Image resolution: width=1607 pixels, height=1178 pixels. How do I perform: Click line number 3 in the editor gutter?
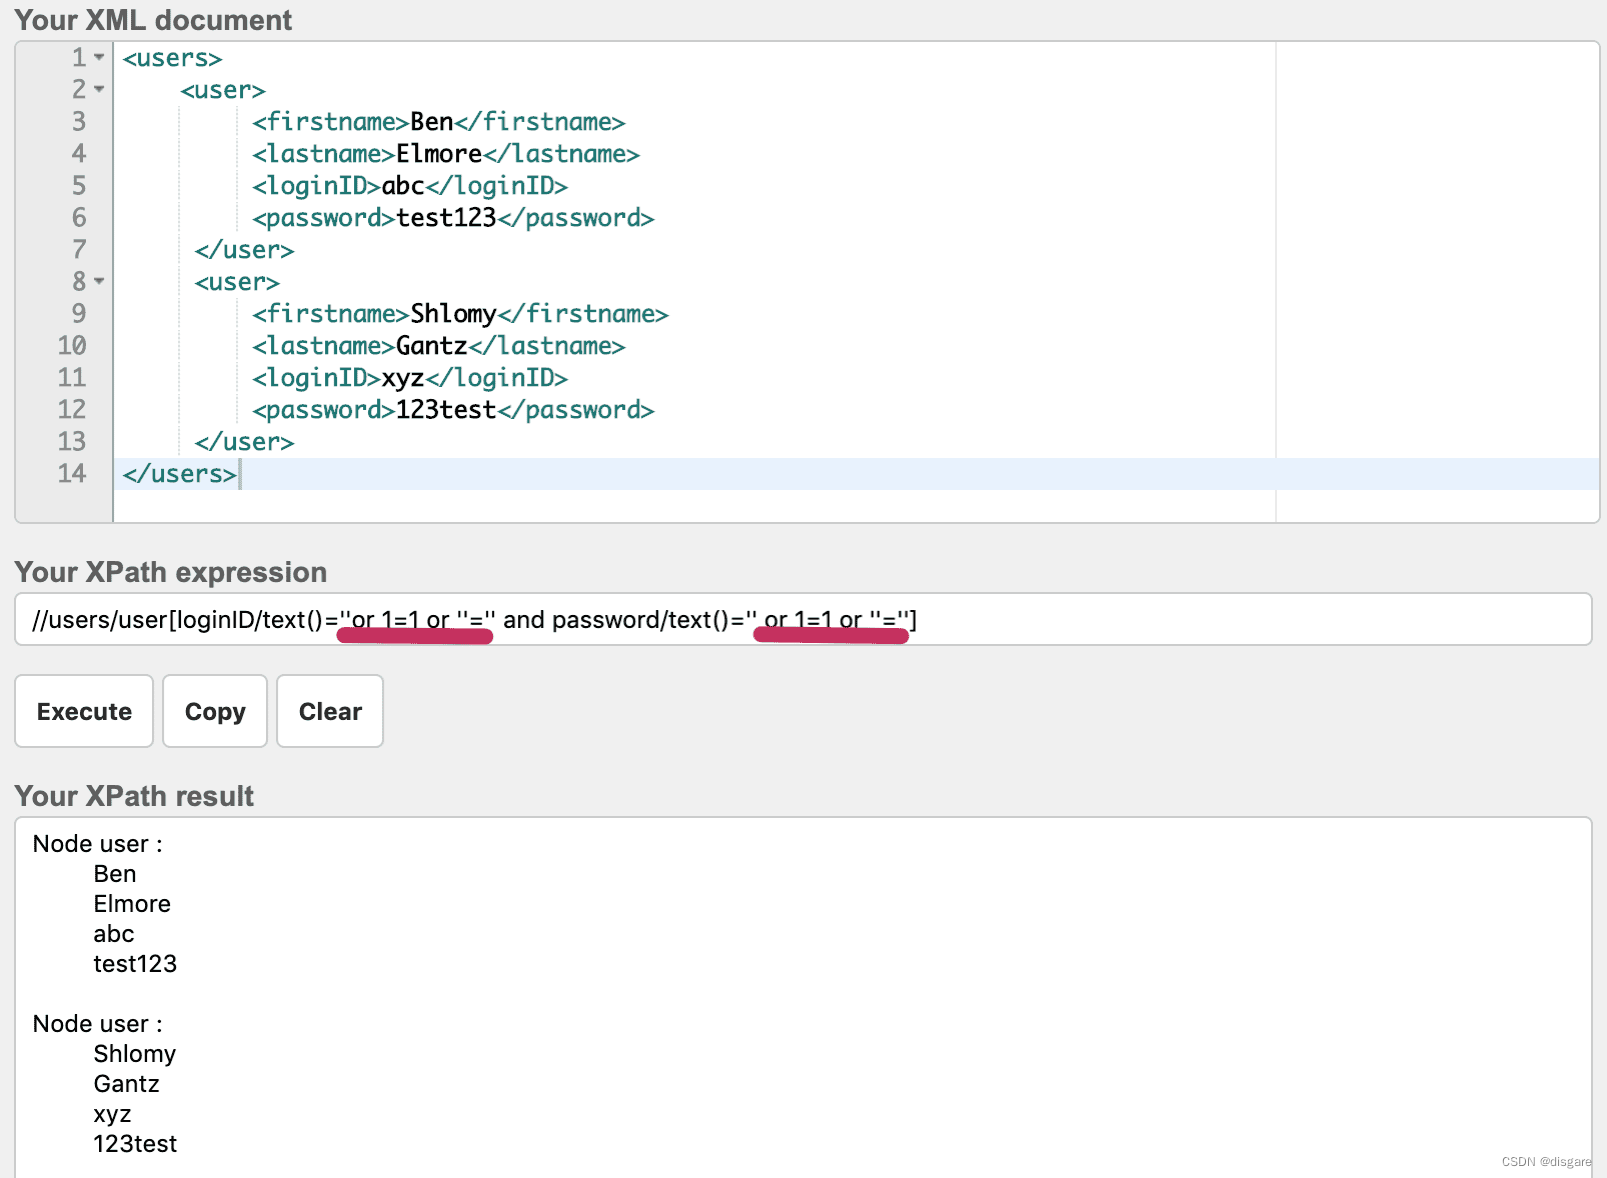78,122
